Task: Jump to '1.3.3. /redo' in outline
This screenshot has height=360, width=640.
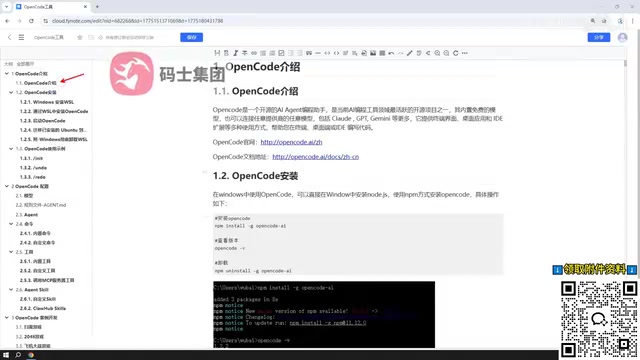Action: [33, 177]
